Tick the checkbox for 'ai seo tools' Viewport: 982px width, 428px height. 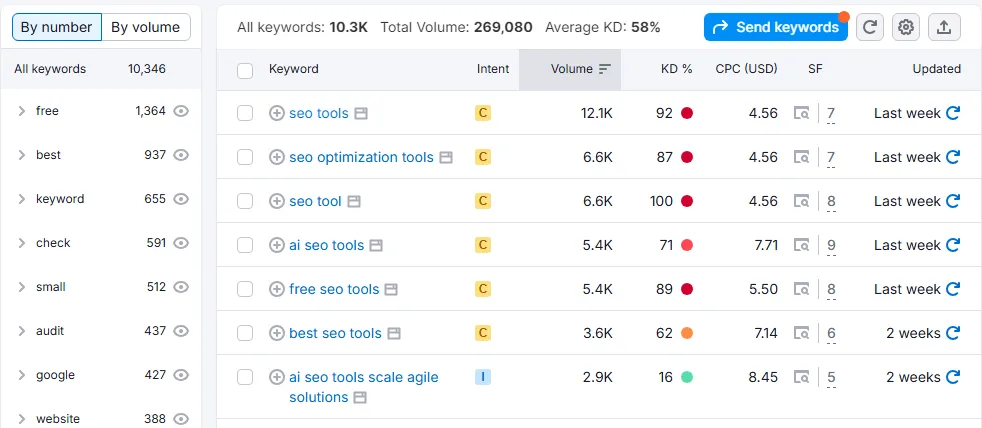[245, 245]
